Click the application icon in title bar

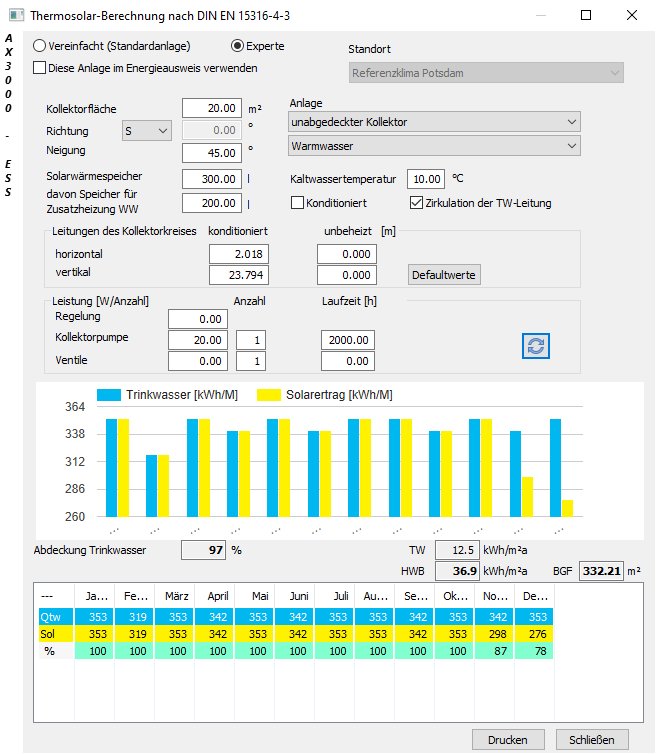(16, 15)
